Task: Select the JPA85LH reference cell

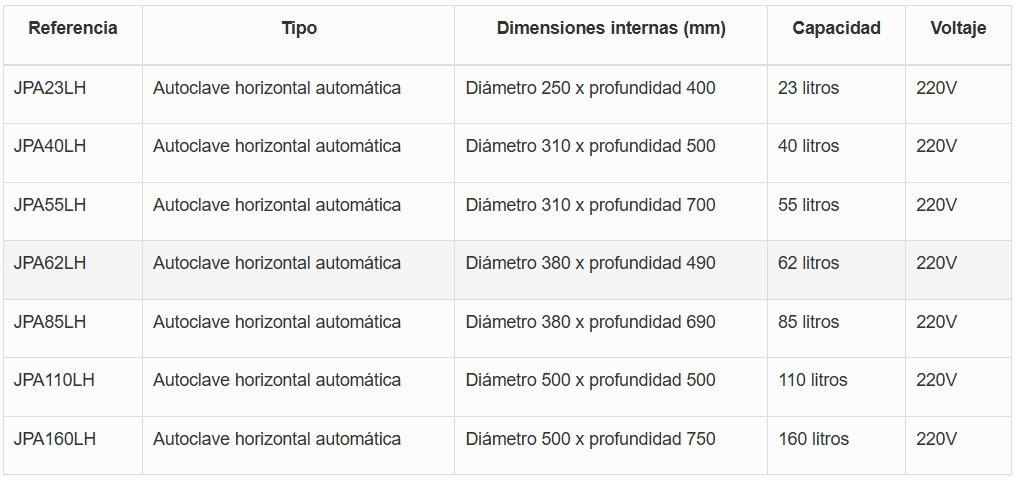Action: click(x=50, y=322)
